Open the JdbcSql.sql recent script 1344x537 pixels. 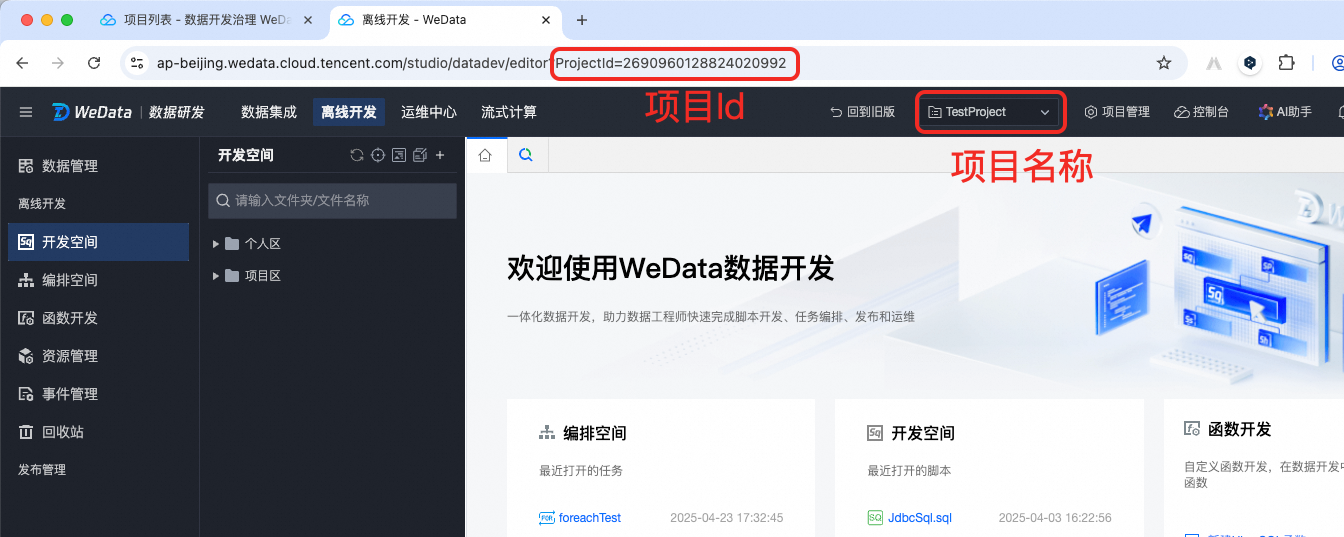click(x=920, y=518)
